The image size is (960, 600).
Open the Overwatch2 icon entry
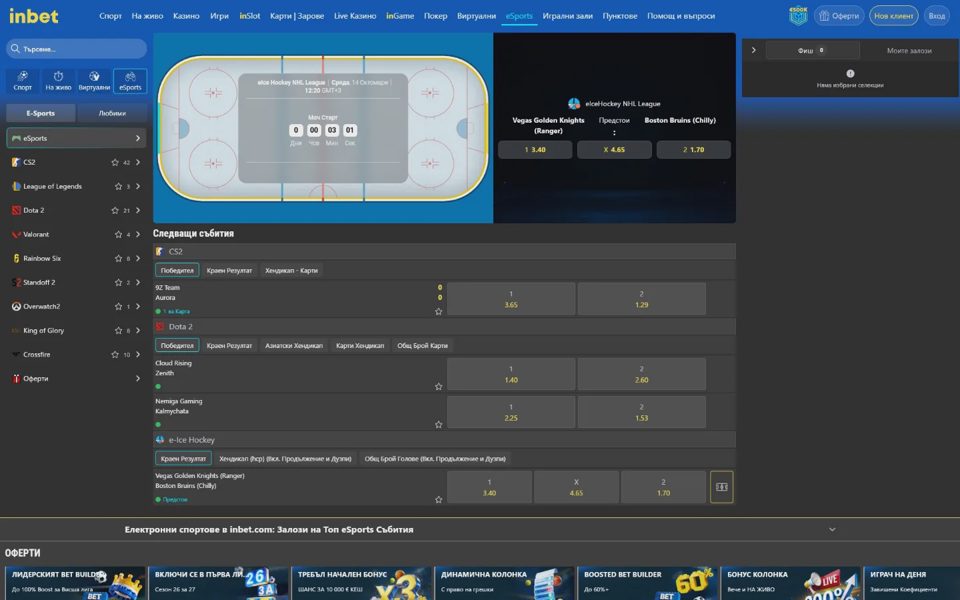coord(16,306)
